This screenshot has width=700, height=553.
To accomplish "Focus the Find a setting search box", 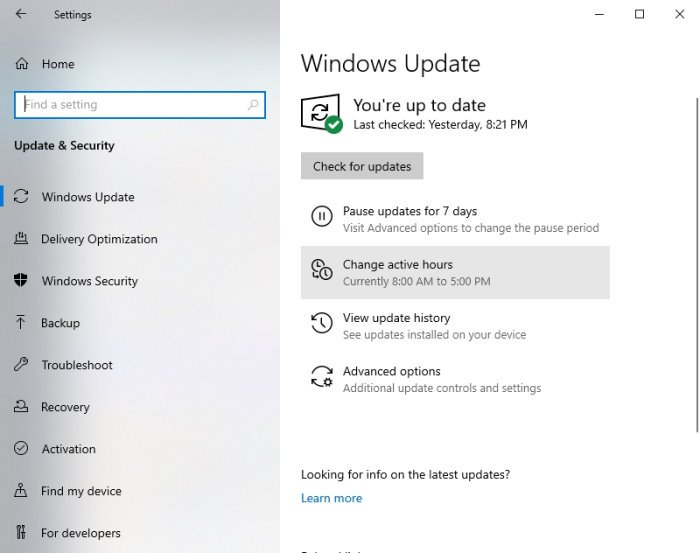I will (x=140, y=105).
